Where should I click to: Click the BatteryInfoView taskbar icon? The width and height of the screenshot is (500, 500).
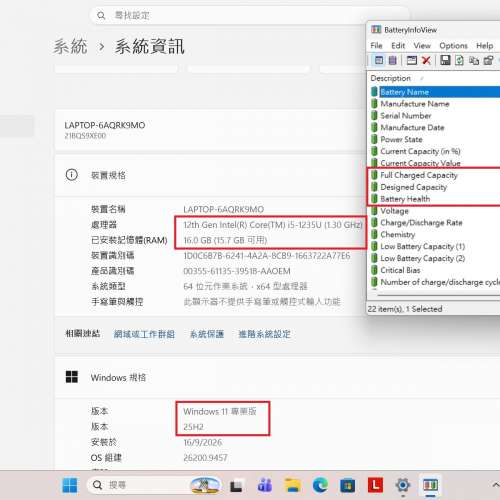coord(430,485)
